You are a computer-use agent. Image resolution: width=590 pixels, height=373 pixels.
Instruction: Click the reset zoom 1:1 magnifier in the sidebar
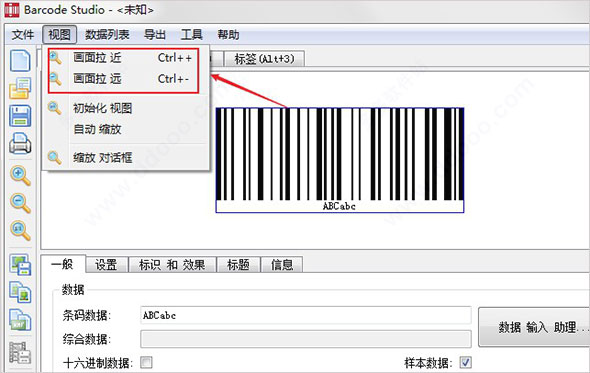[x=20, y=230]
